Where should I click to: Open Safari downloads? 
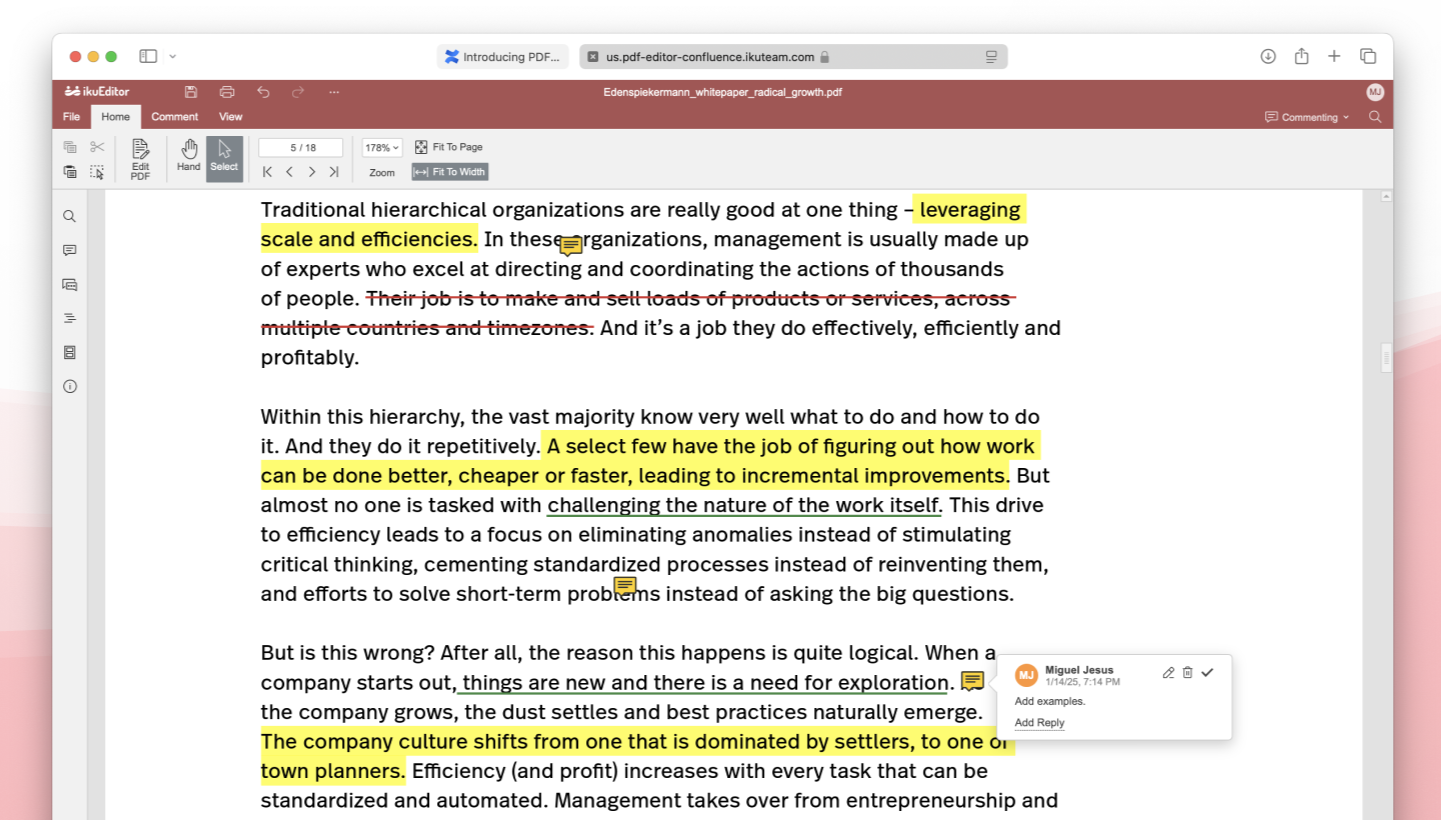point(1268,57)
